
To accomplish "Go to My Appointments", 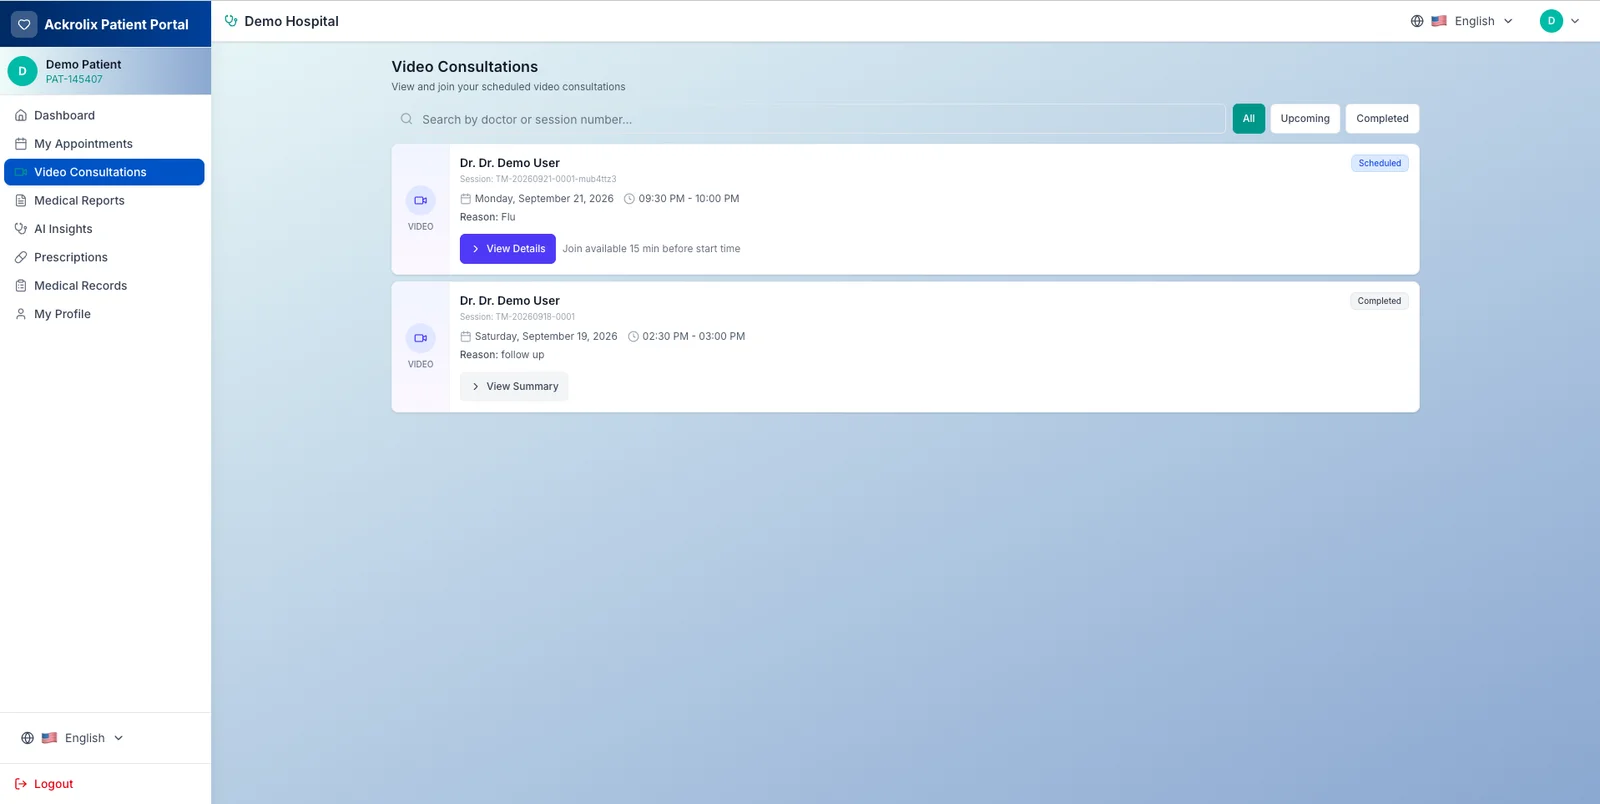I will tap(104, 144).
